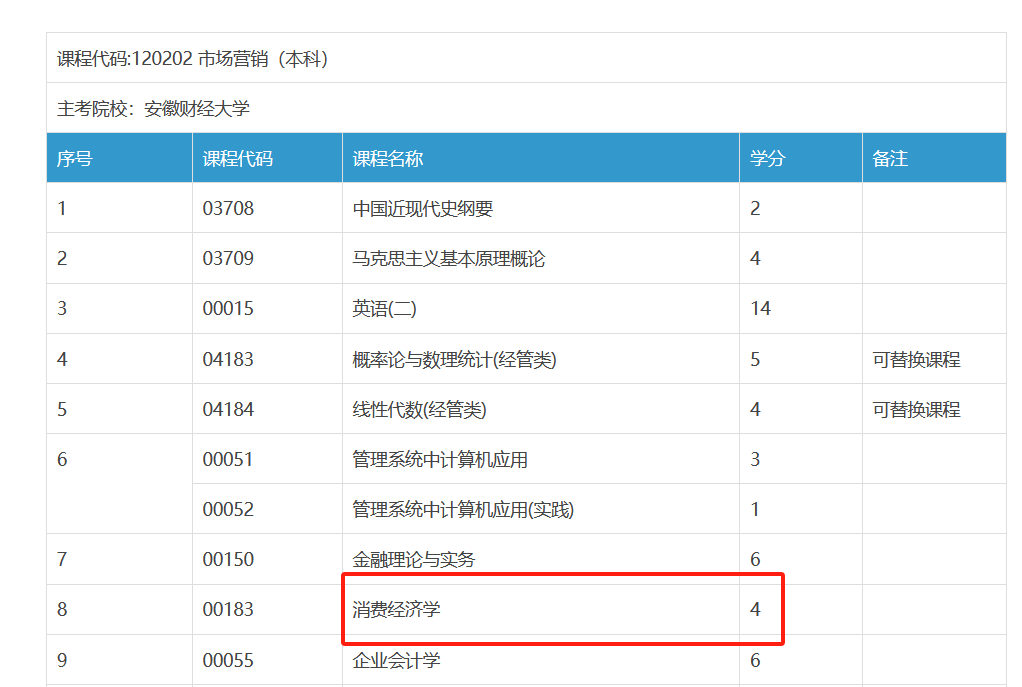Click course name 消费经济学

tap(396, 609)
